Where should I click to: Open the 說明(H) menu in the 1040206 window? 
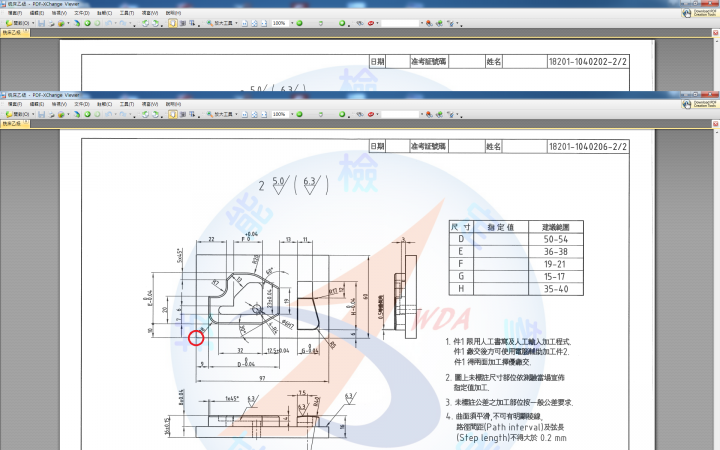click(173, 104)
